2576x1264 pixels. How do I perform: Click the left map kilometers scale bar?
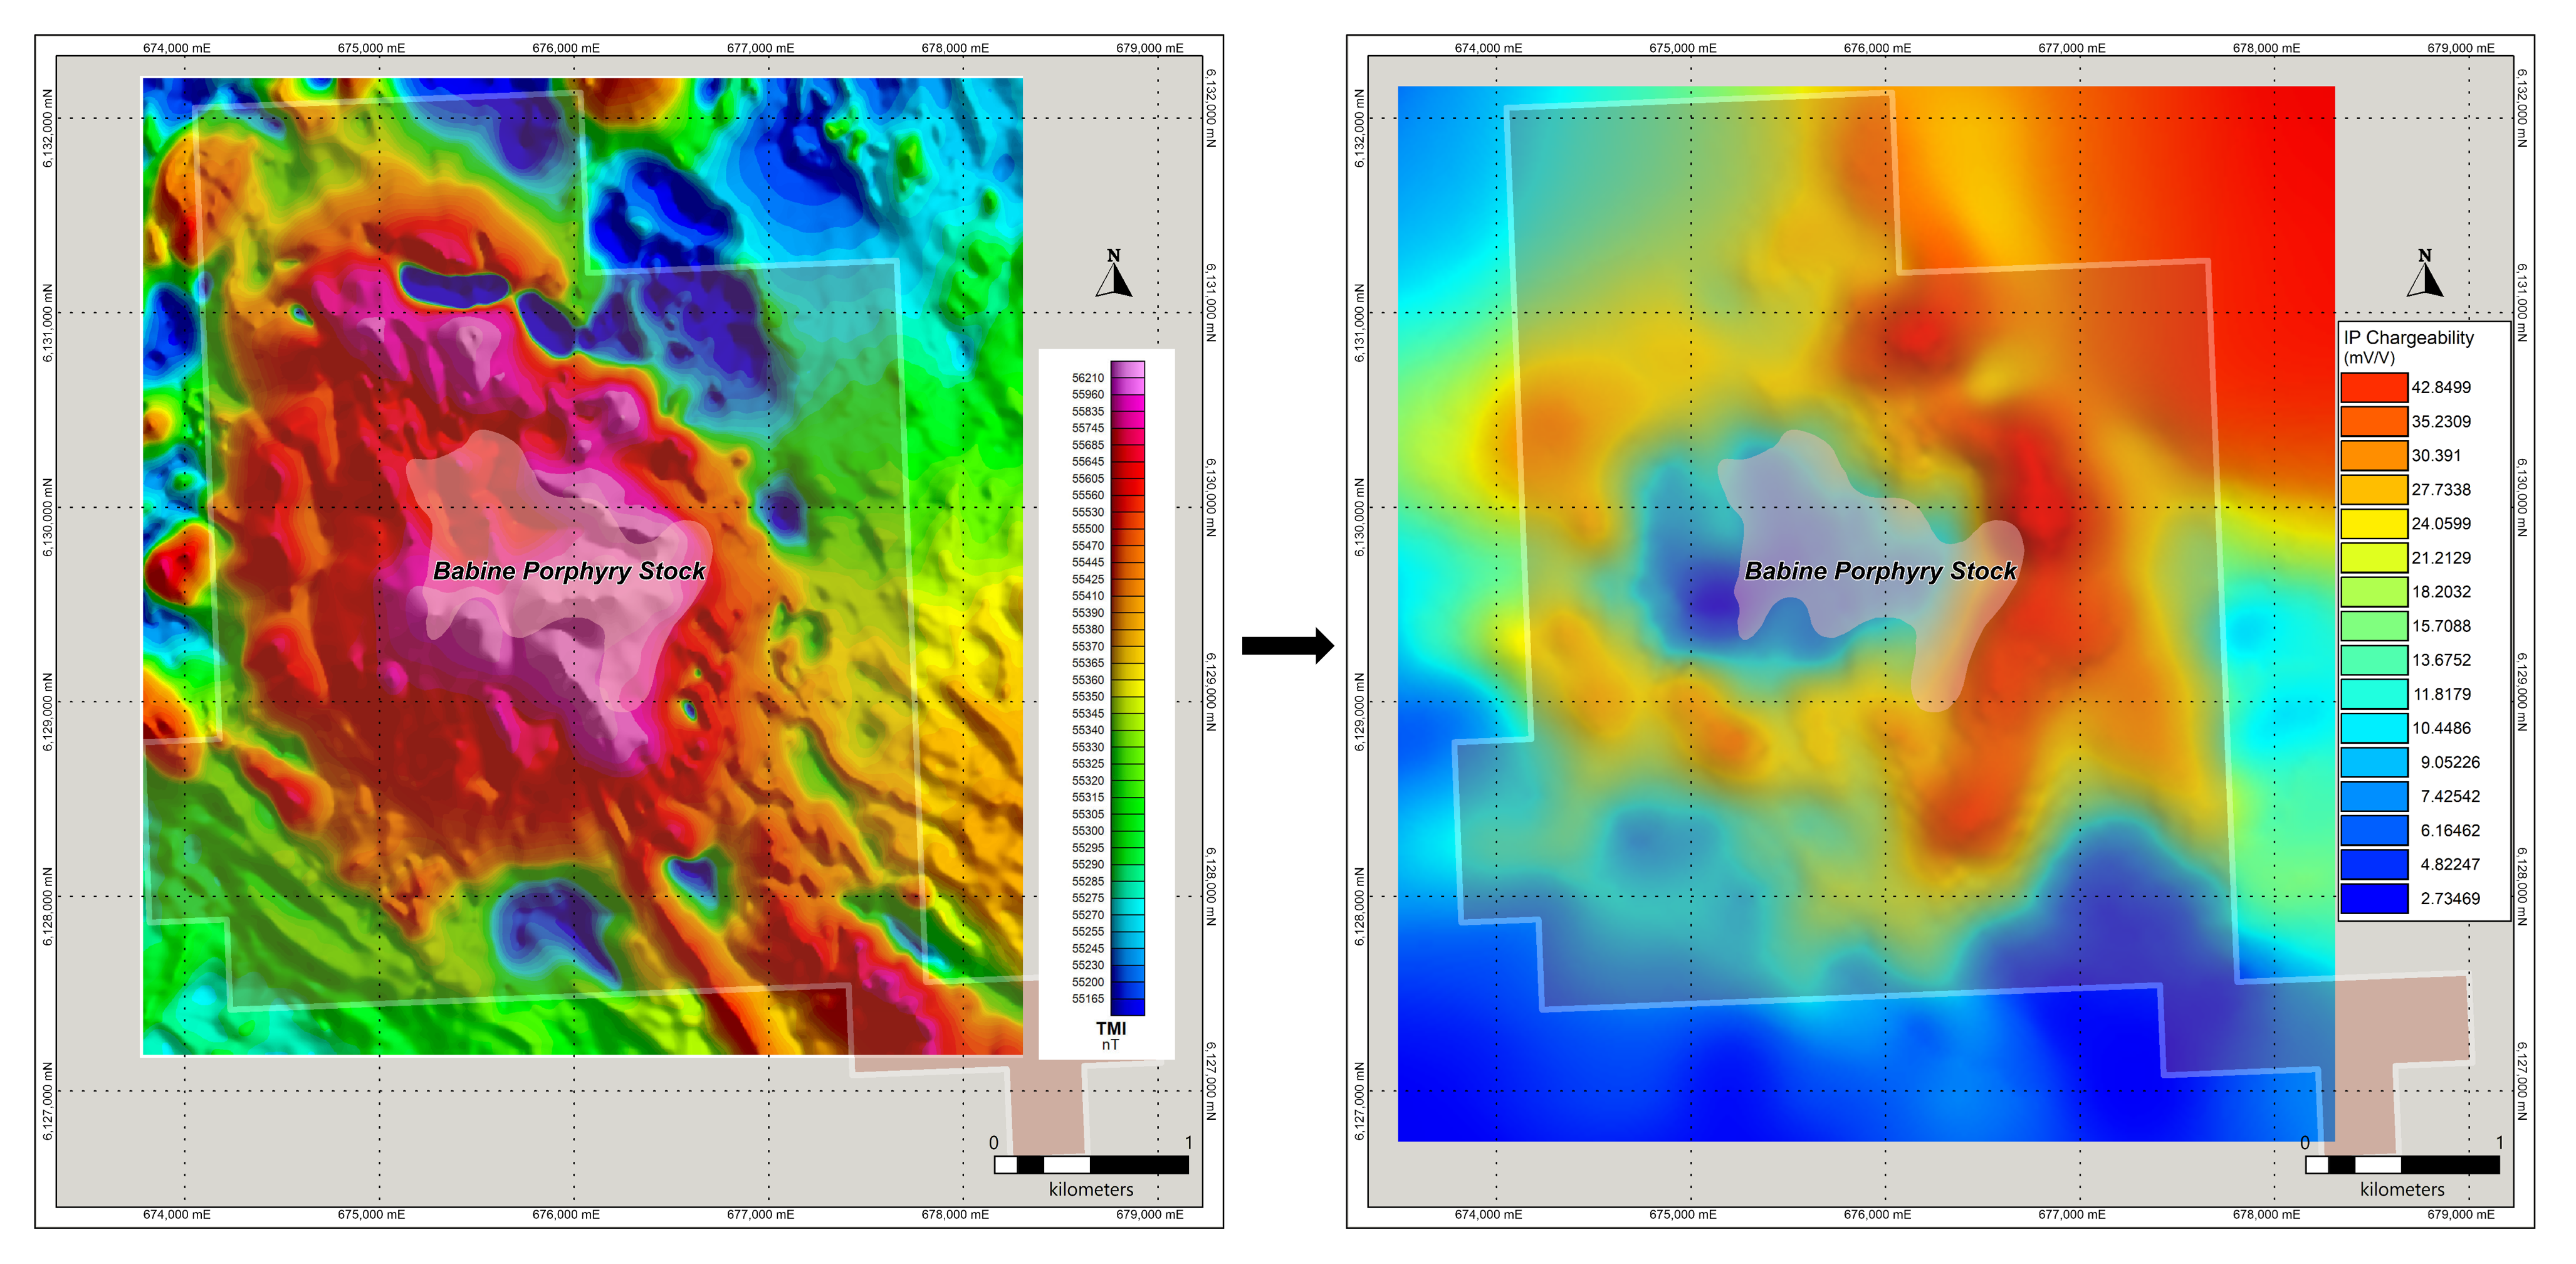[x=1091, y=1165]
